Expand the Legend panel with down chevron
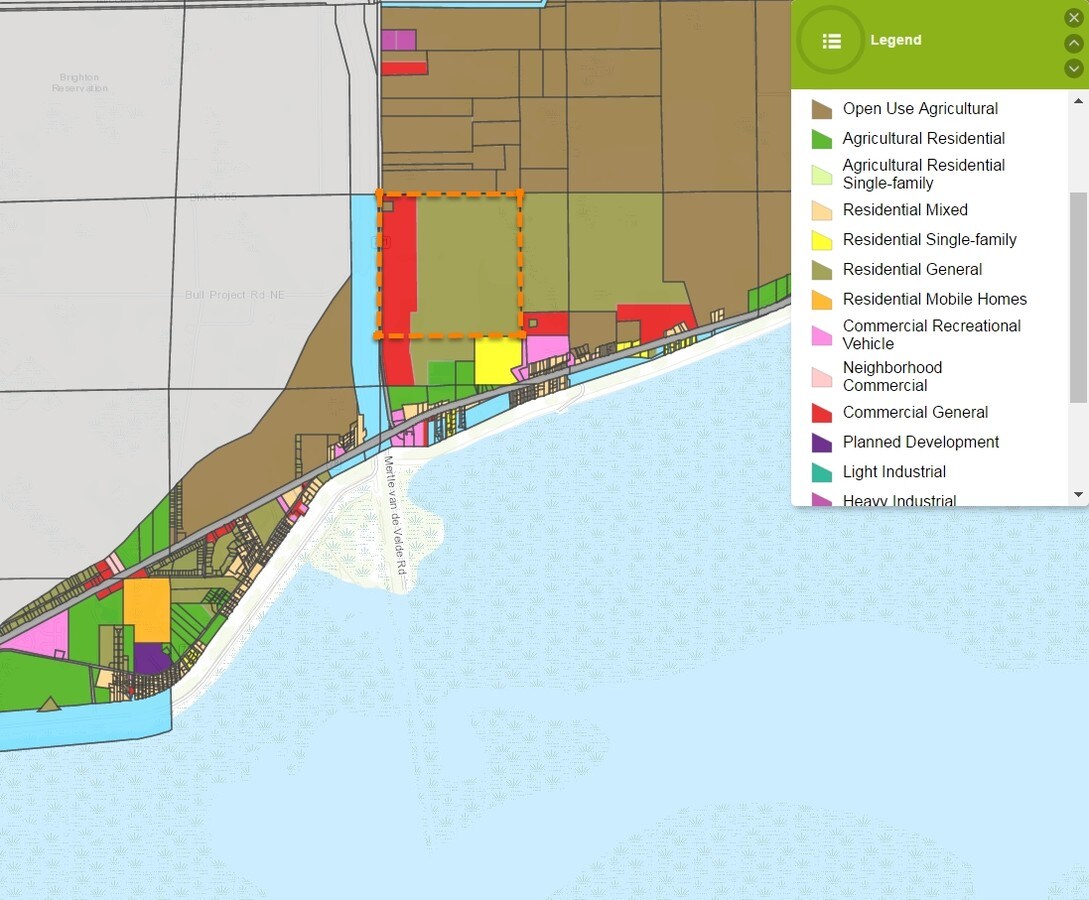Image resolution: width=1089 pixels, height=900 pixels. (x=1074, y=68)
